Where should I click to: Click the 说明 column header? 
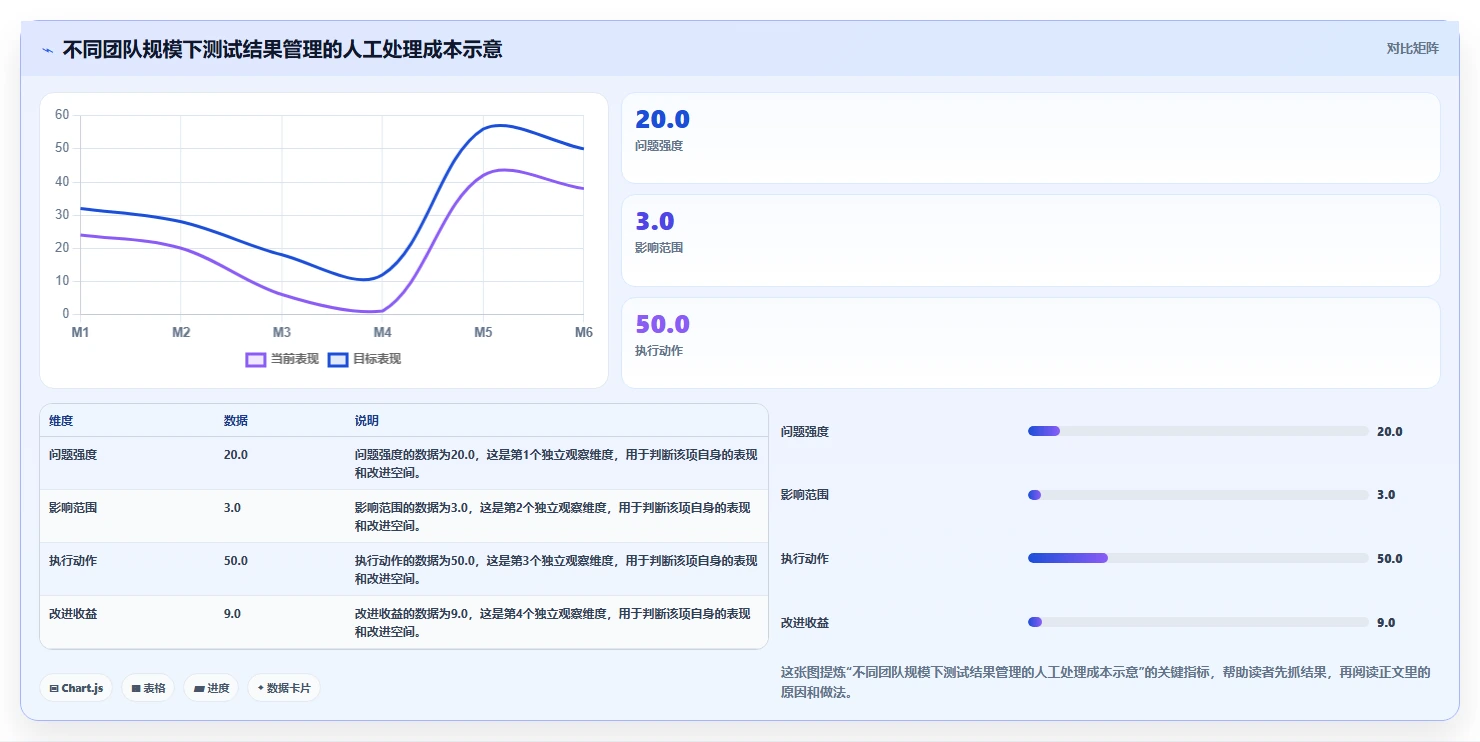367,421
